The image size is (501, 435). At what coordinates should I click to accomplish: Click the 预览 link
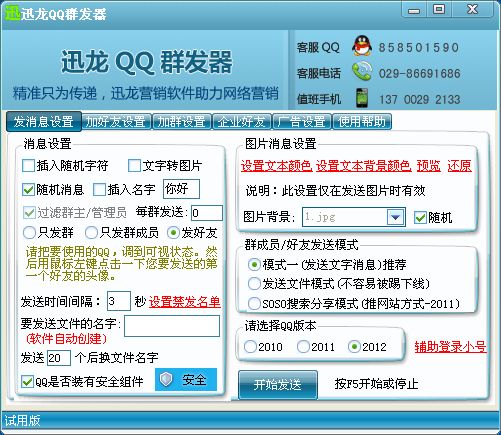429,166
